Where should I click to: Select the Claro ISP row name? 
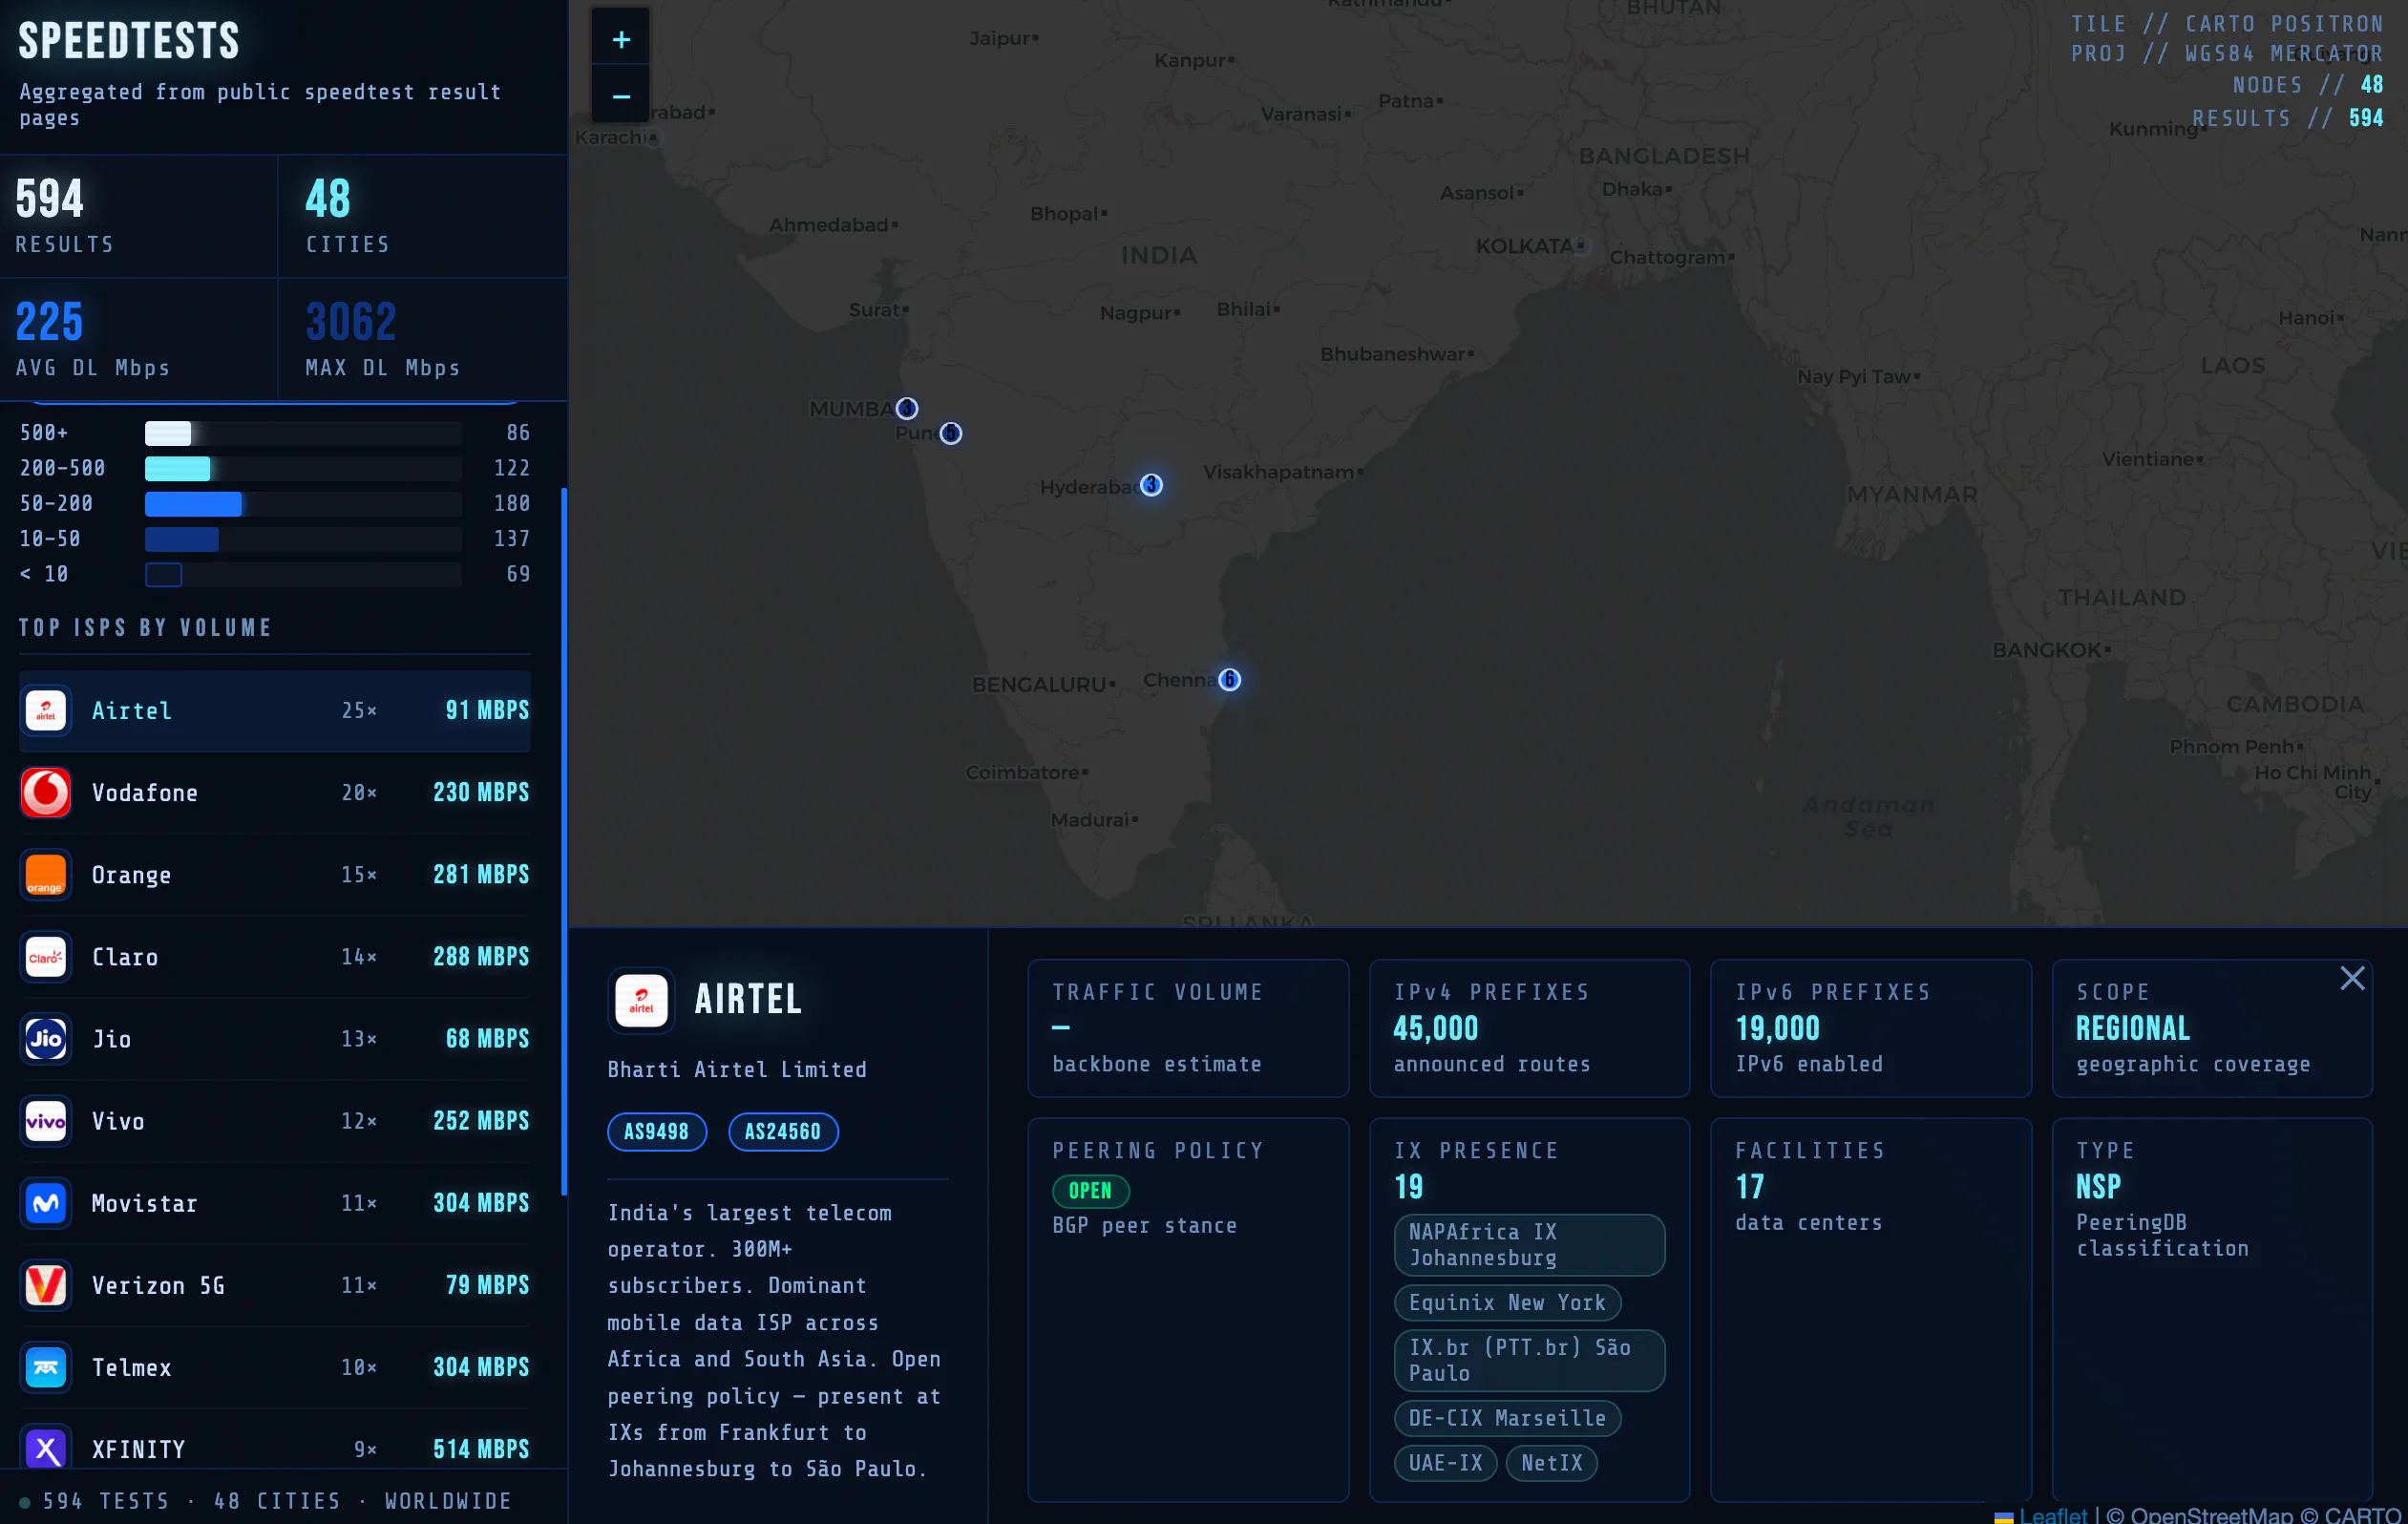coord(125,957)
